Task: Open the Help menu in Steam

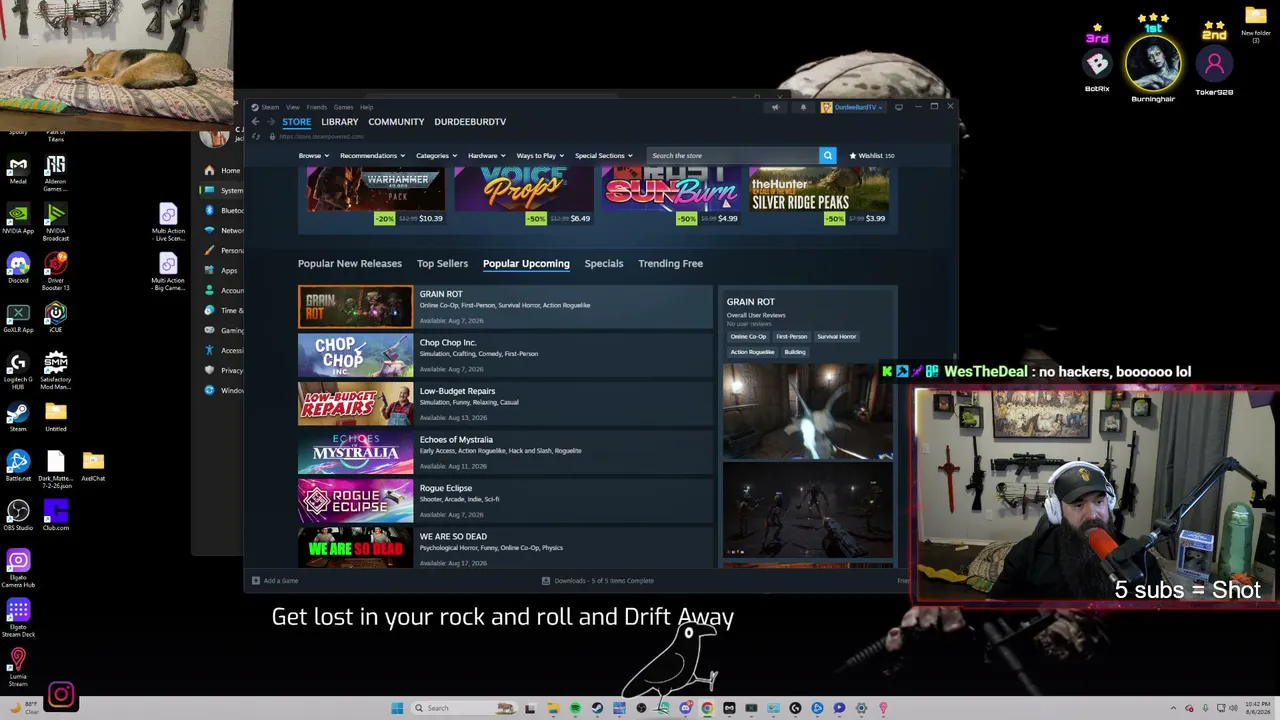Action: click(x=366, y=107)
